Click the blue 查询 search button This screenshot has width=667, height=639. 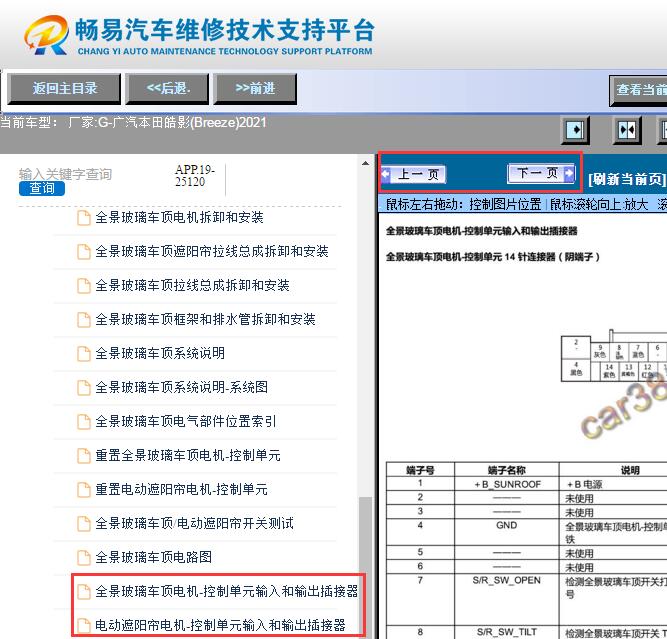(x=42, y=188)
